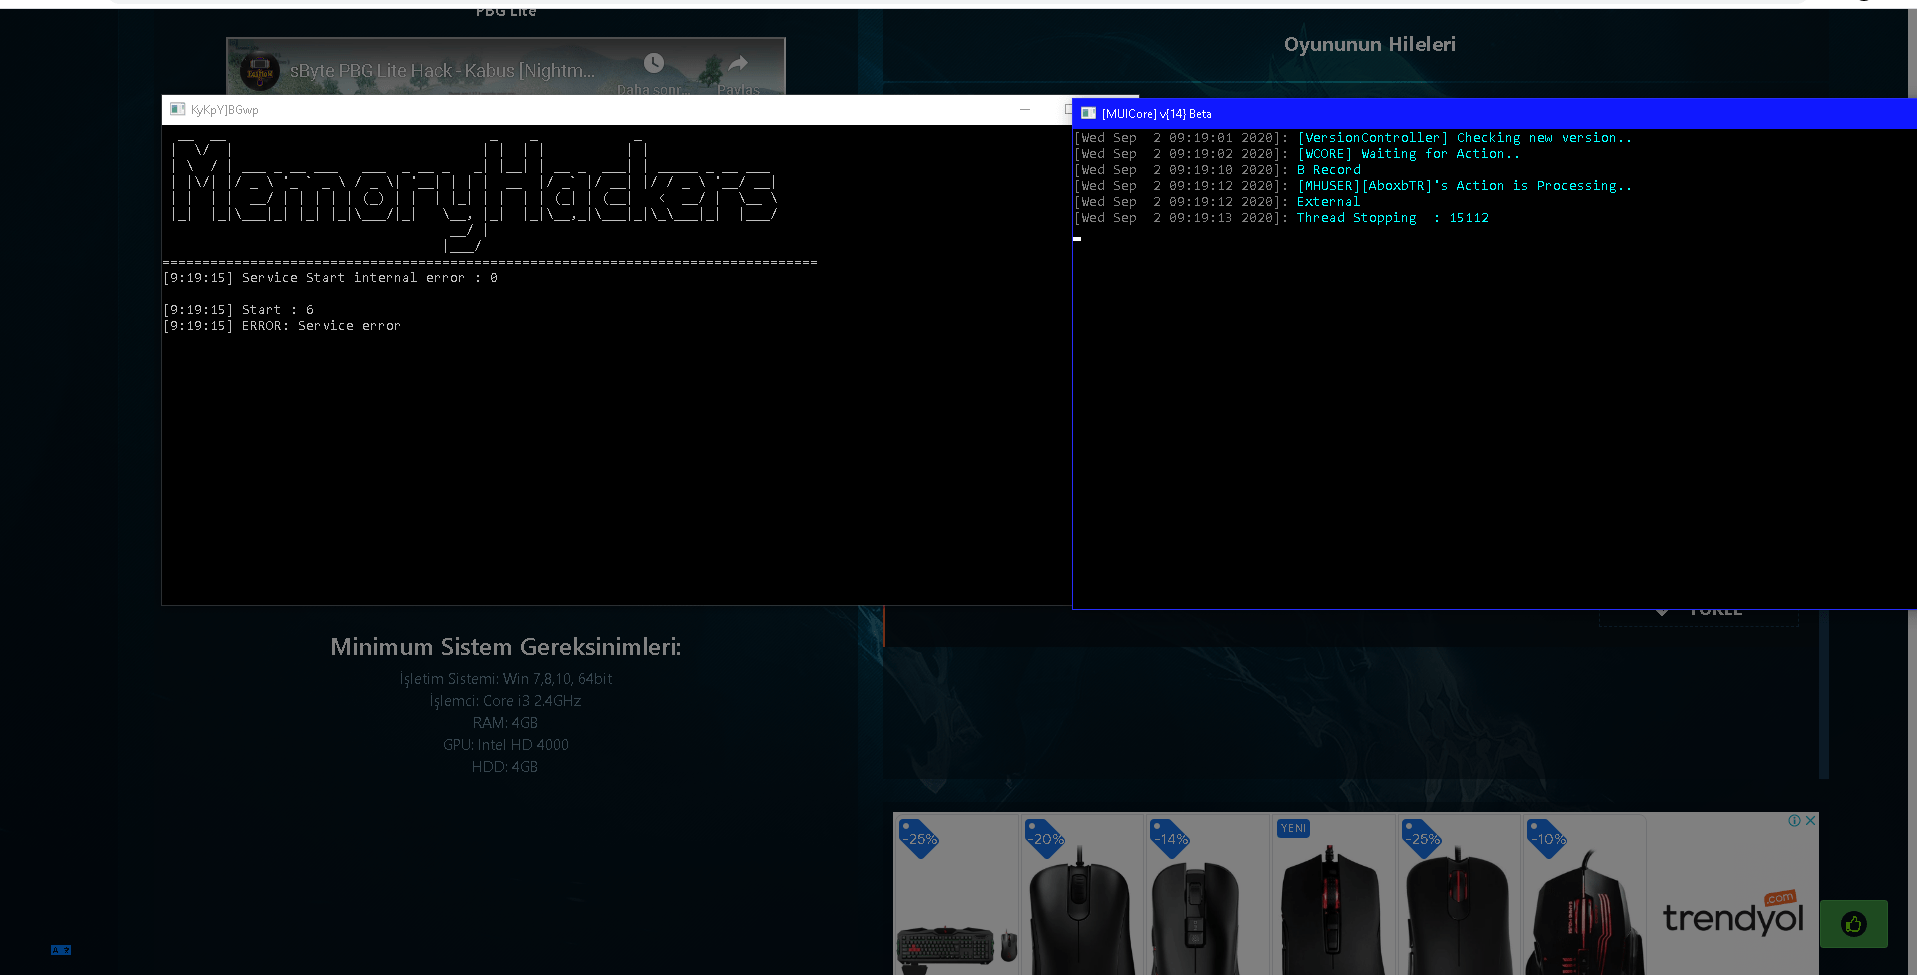
Task: Click the 'İşletim Sistemi: Win 7,8,10, 64bit' line
Action: point(505,679)
